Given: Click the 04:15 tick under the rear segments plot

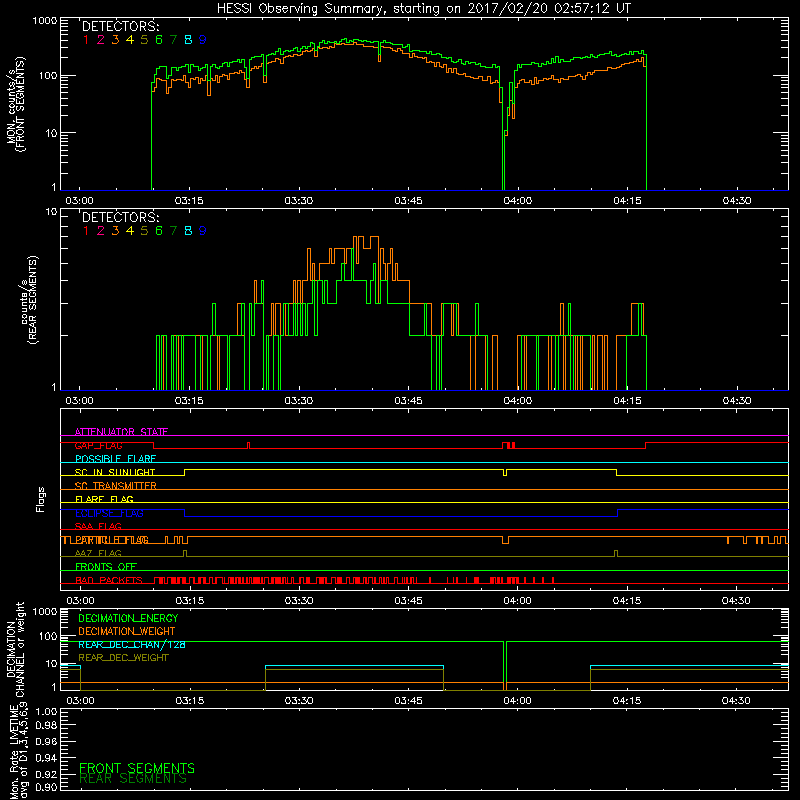Looking at the screenshot, I should (627, 401).
